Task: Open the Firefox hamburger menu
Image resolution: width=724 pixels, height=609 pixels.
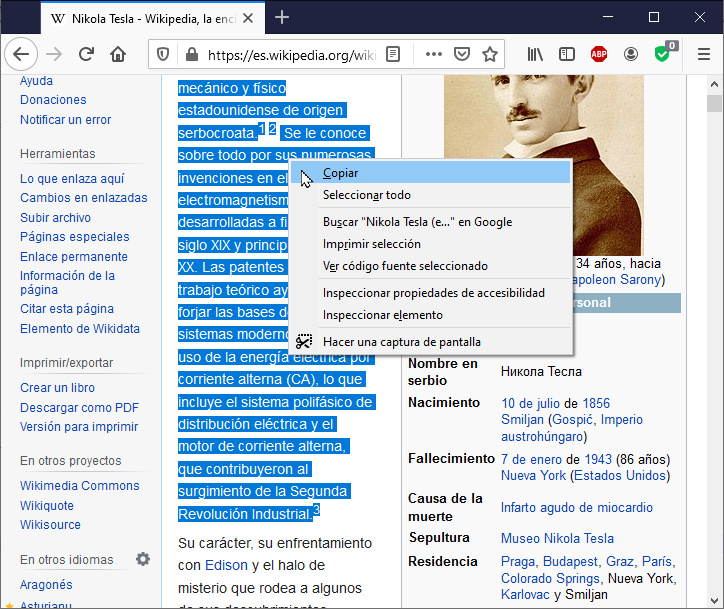Action: click(704, 54)
